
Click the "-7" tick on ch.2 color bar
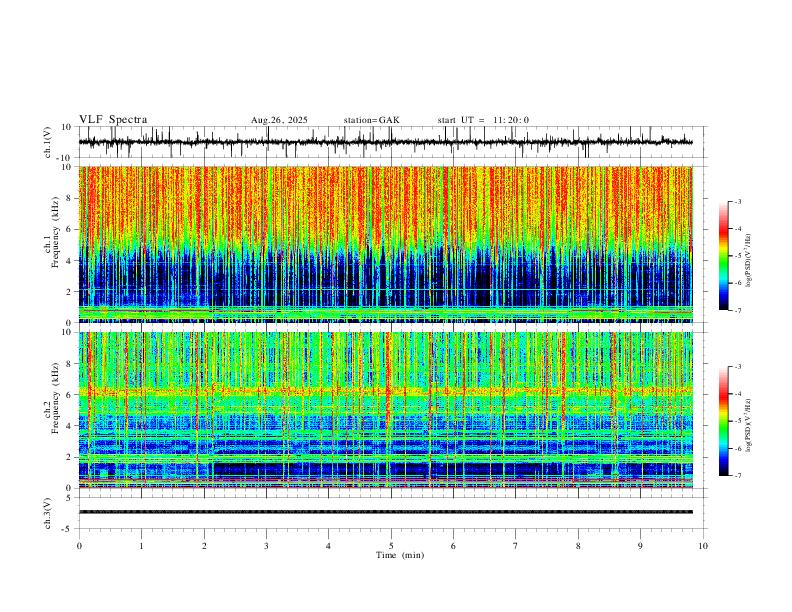click(737, 476)
